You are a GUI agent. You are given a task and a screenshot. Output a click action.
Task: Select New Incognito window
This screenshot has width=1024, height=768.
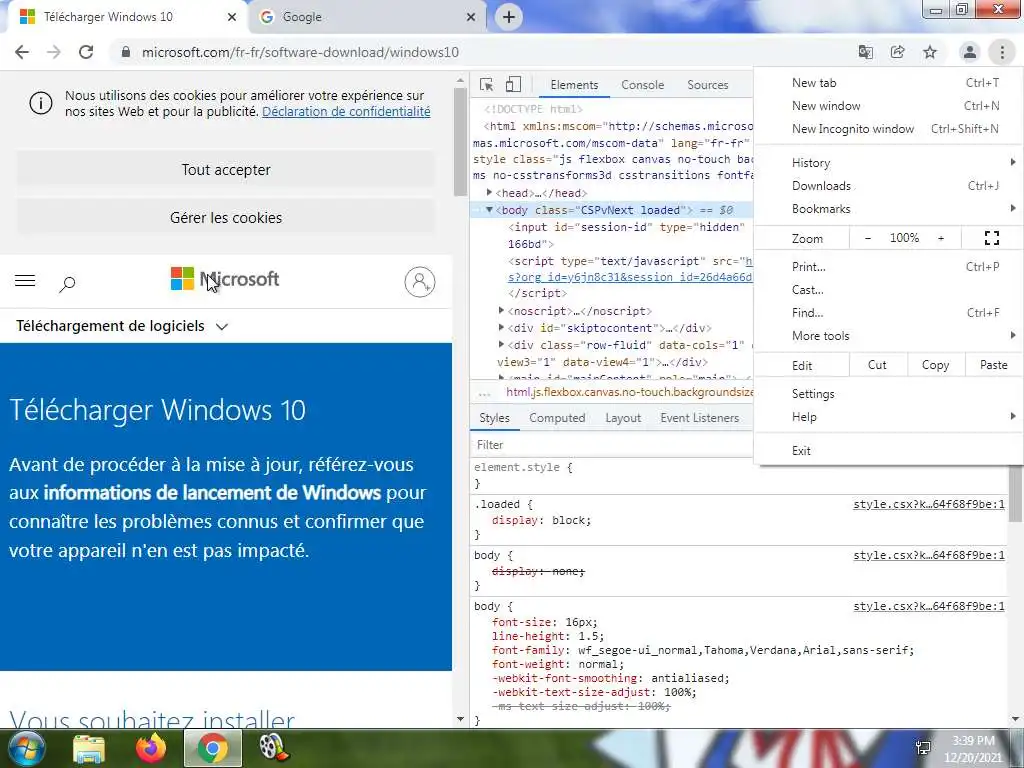(888, 129)
